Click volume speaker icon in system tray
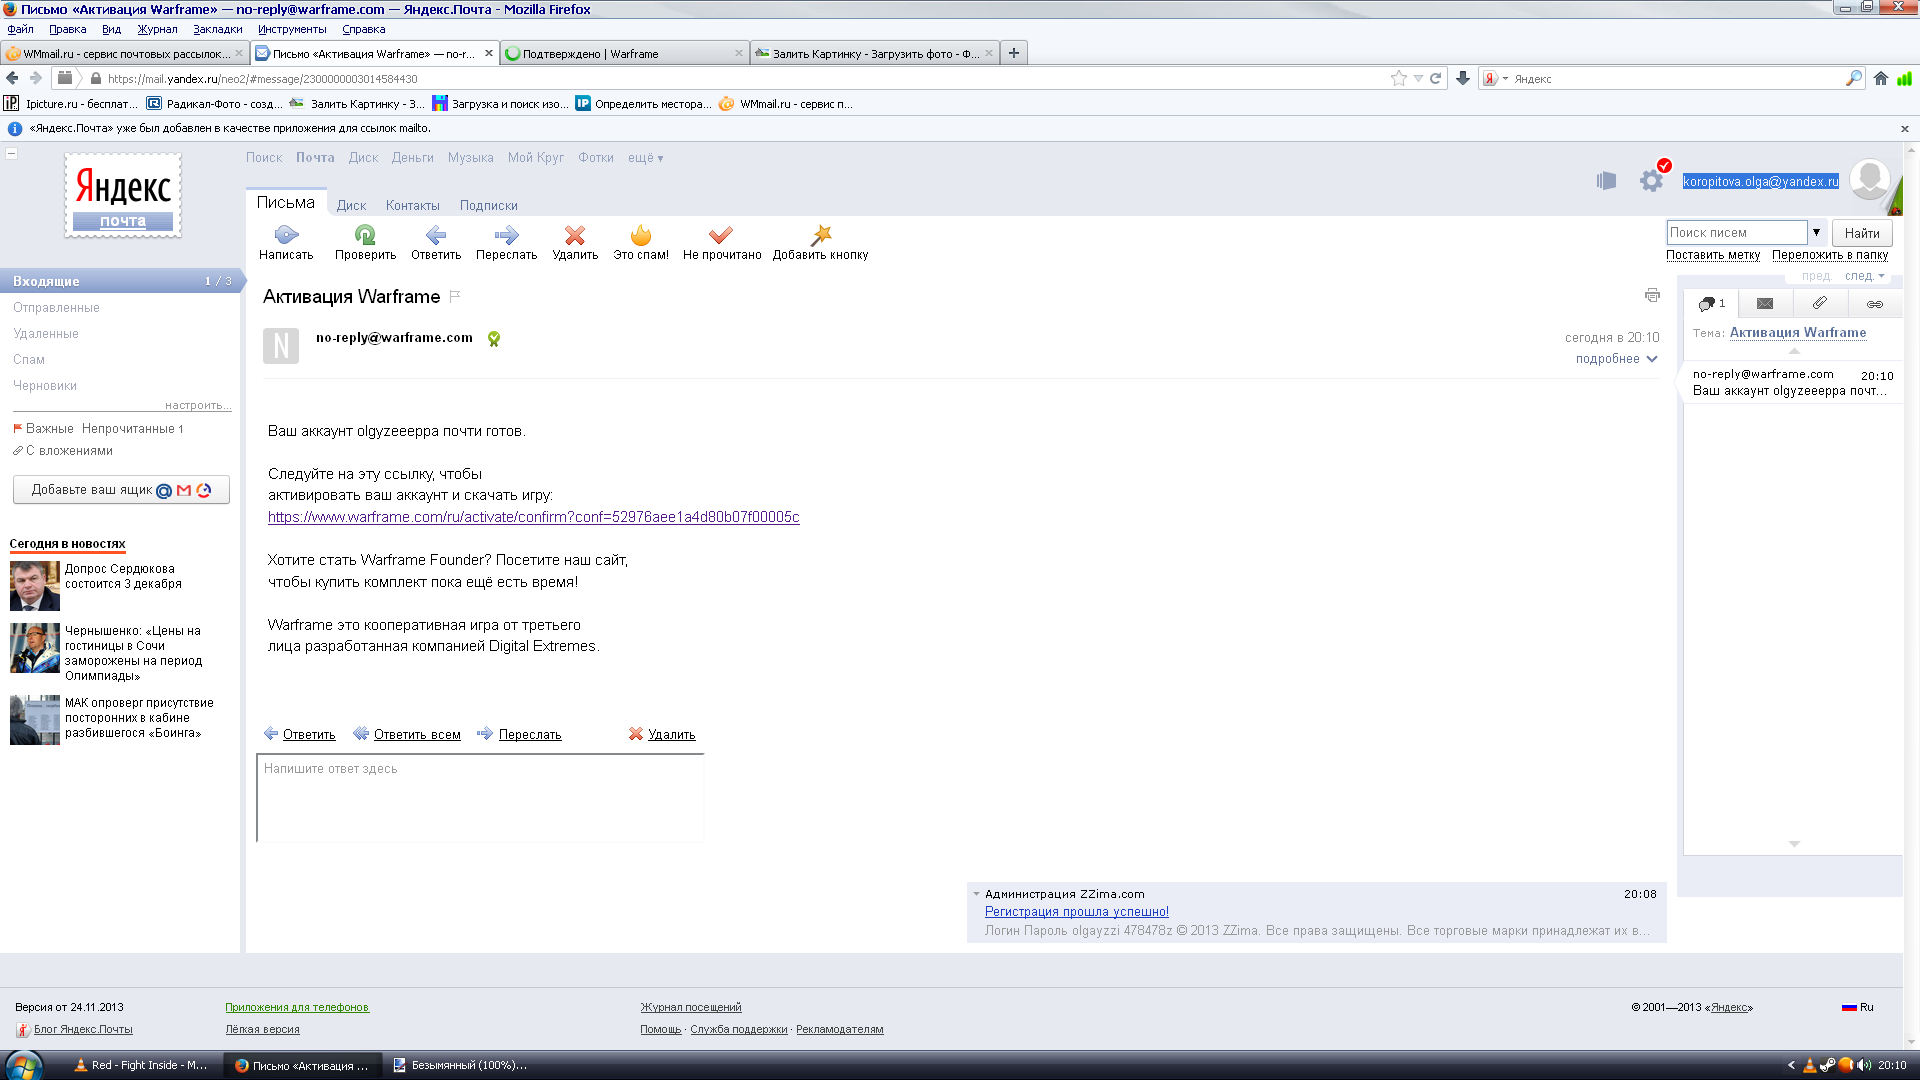Viewport: 1920px width, 1080px height. click(1863, 1065)
